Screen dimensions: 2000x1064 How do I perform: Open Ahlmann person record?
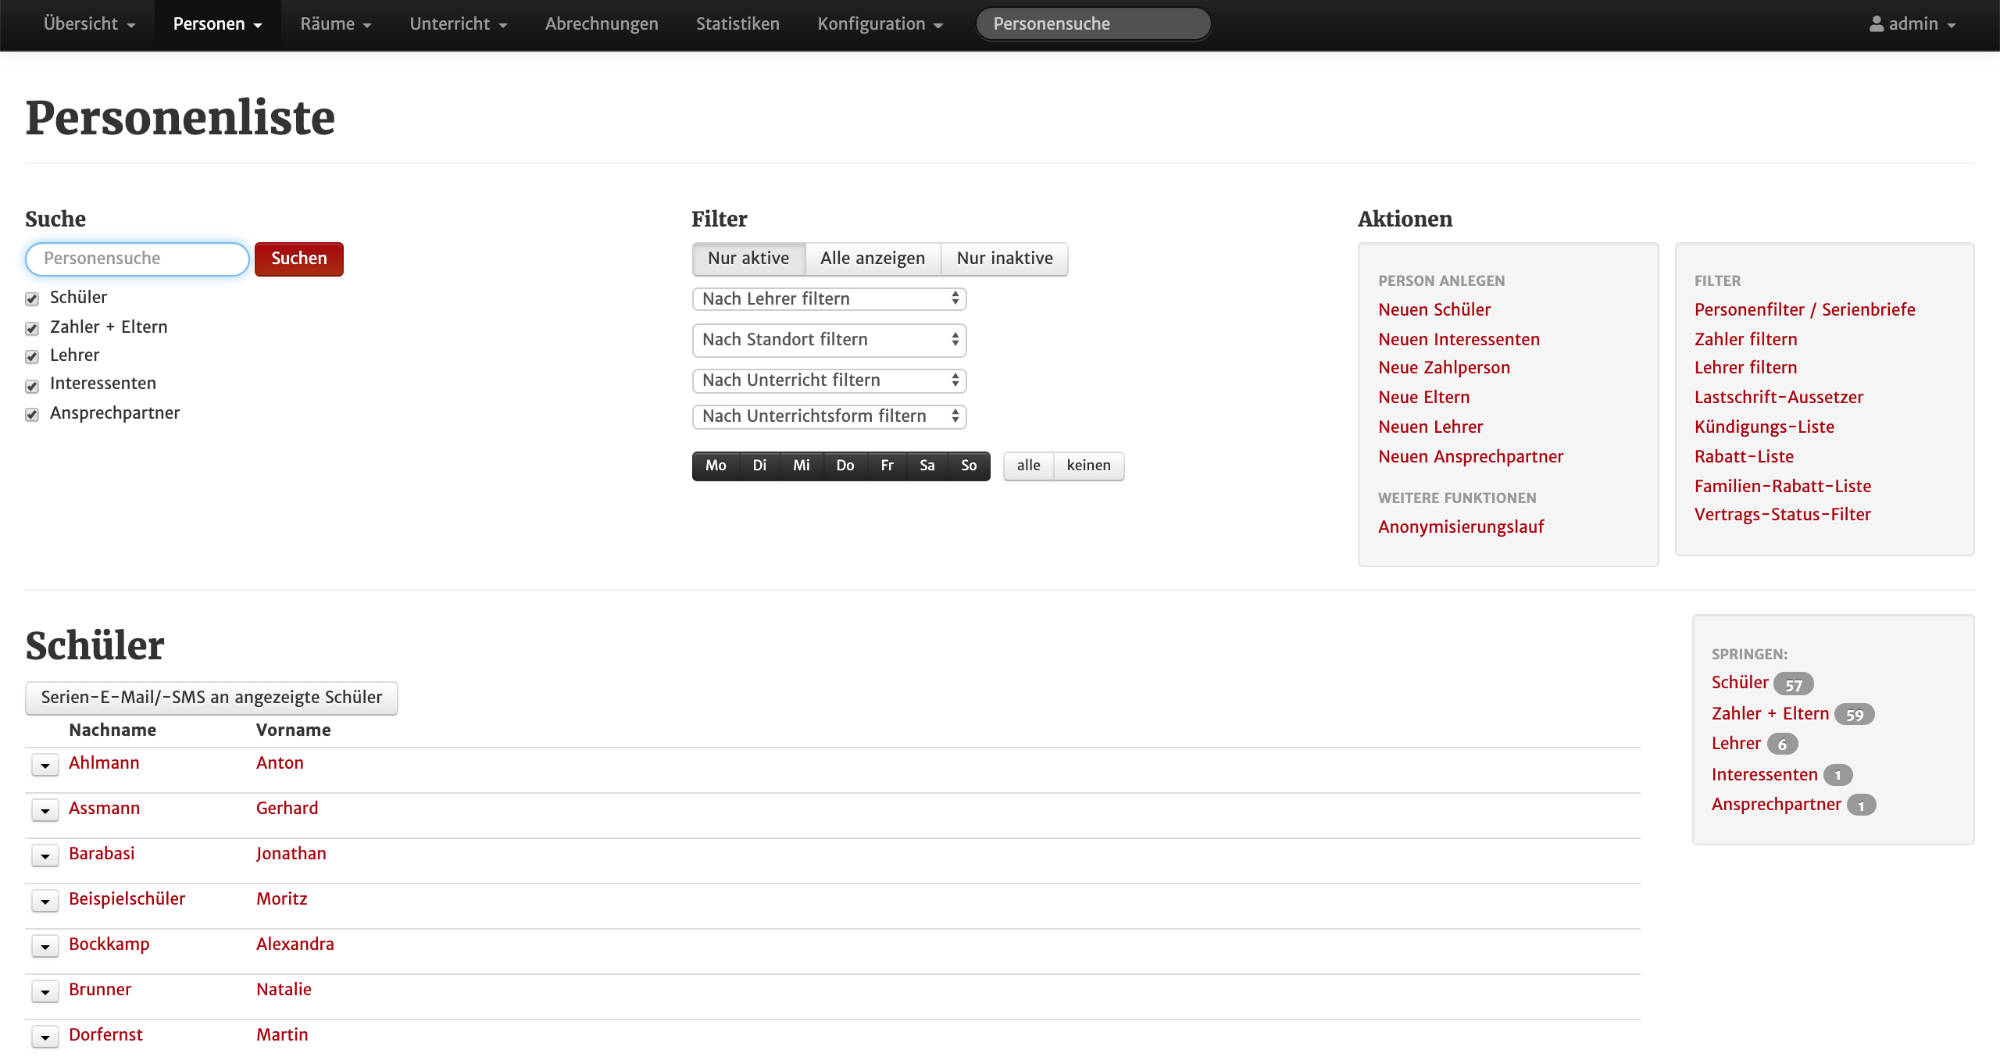click(104, 763)
